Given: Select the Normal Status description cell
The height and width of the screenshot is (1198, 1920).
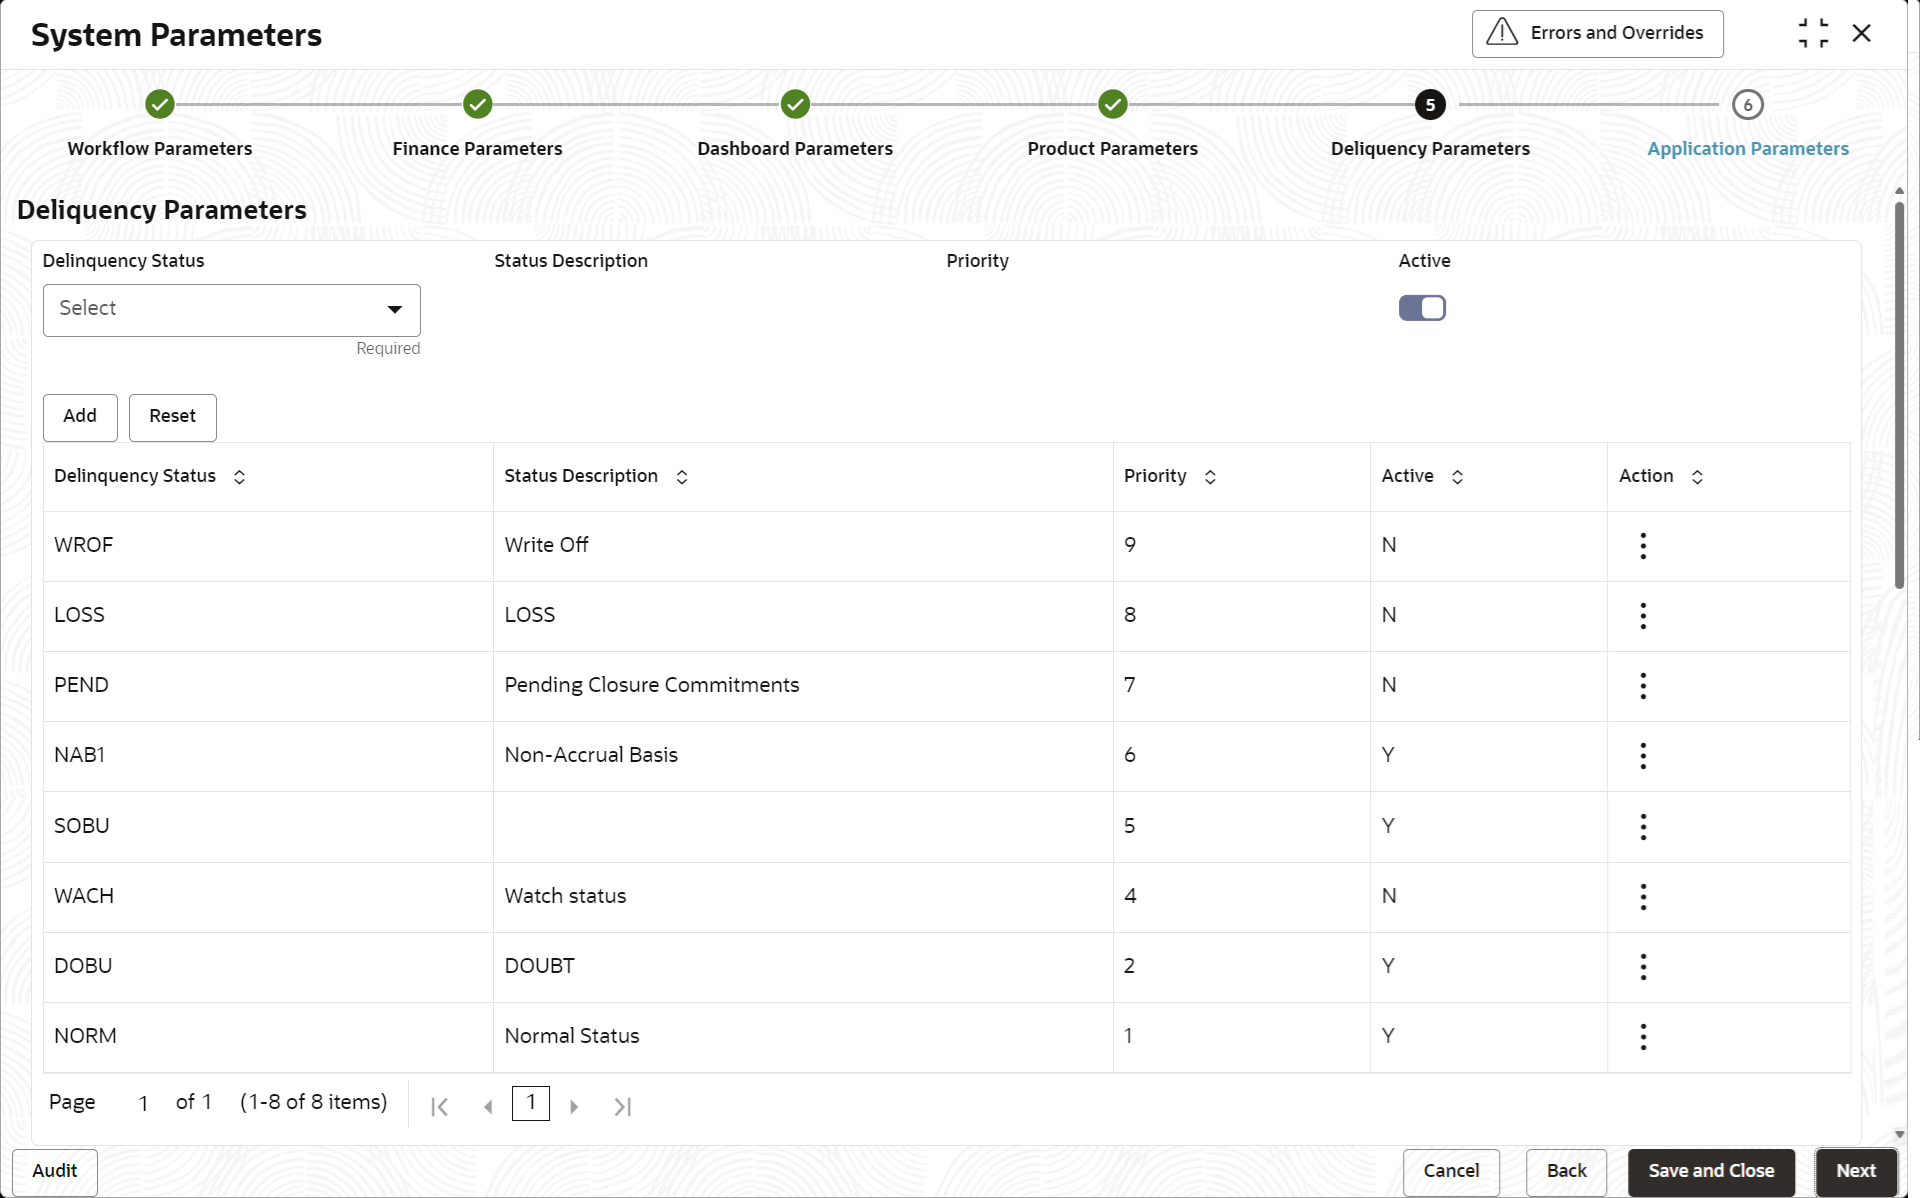Looking at the screenshot, I should tap(803, 1037).
